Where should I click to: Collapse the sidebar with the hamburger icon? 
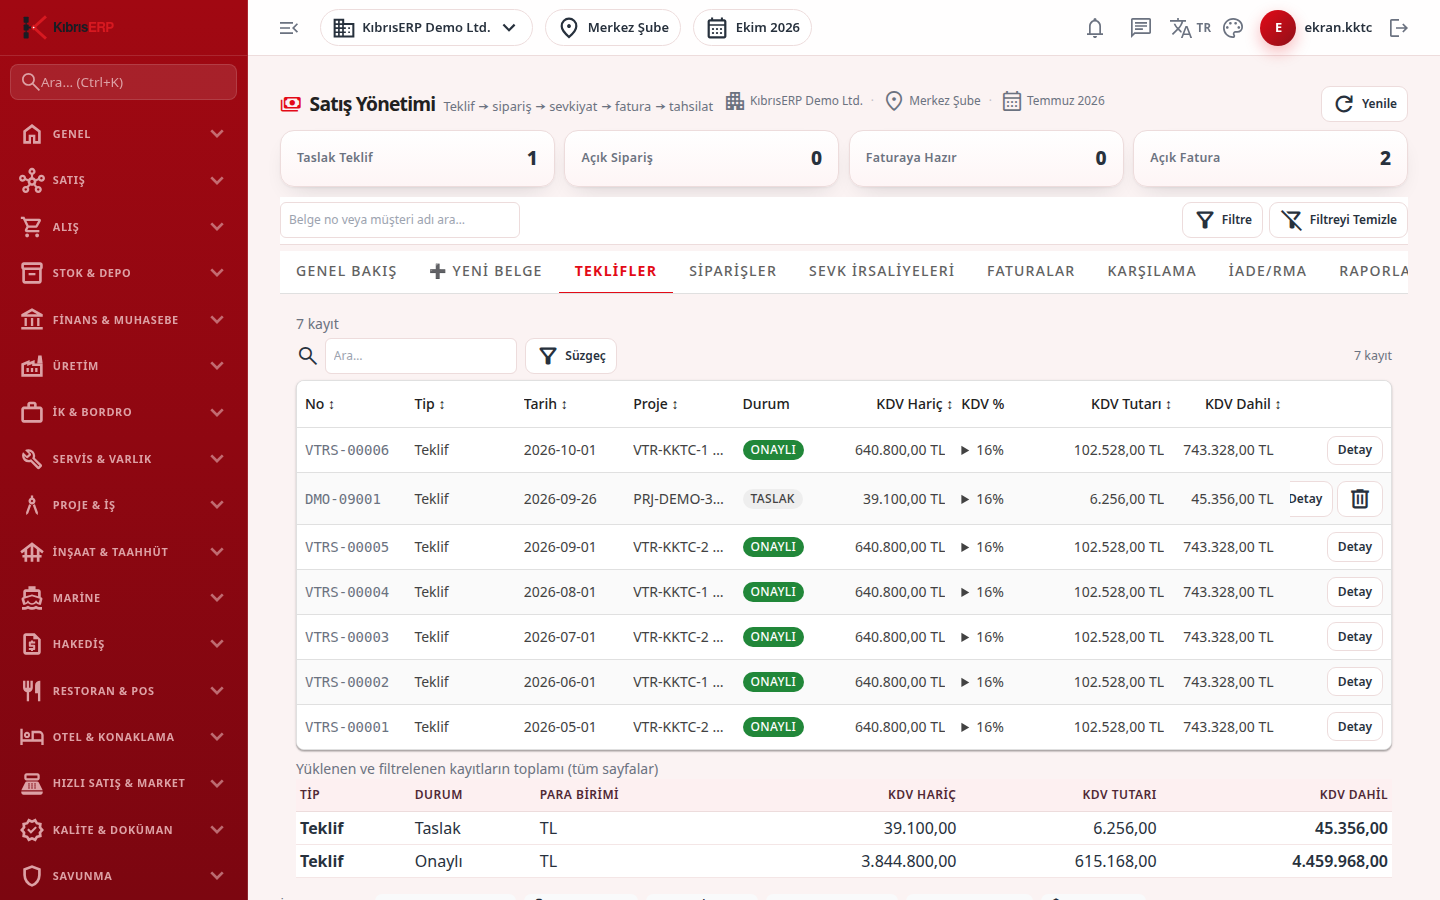tap(289, 28)
